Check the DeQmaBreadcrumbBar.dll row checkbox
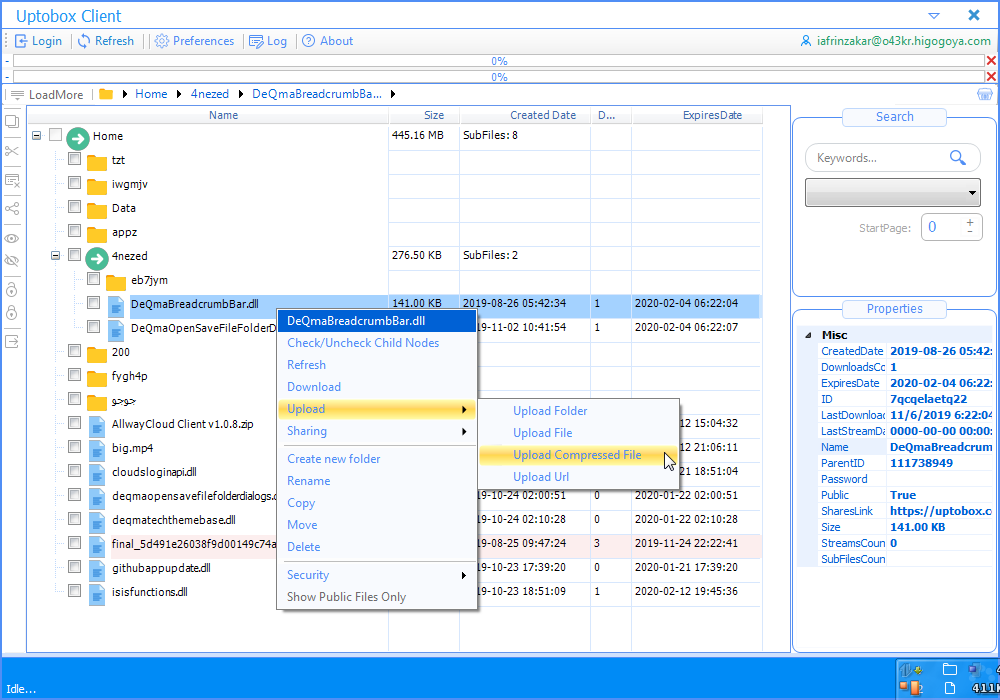Image resolution: width=1000 pixels, height=700 pixels. (x=94, y=302)
